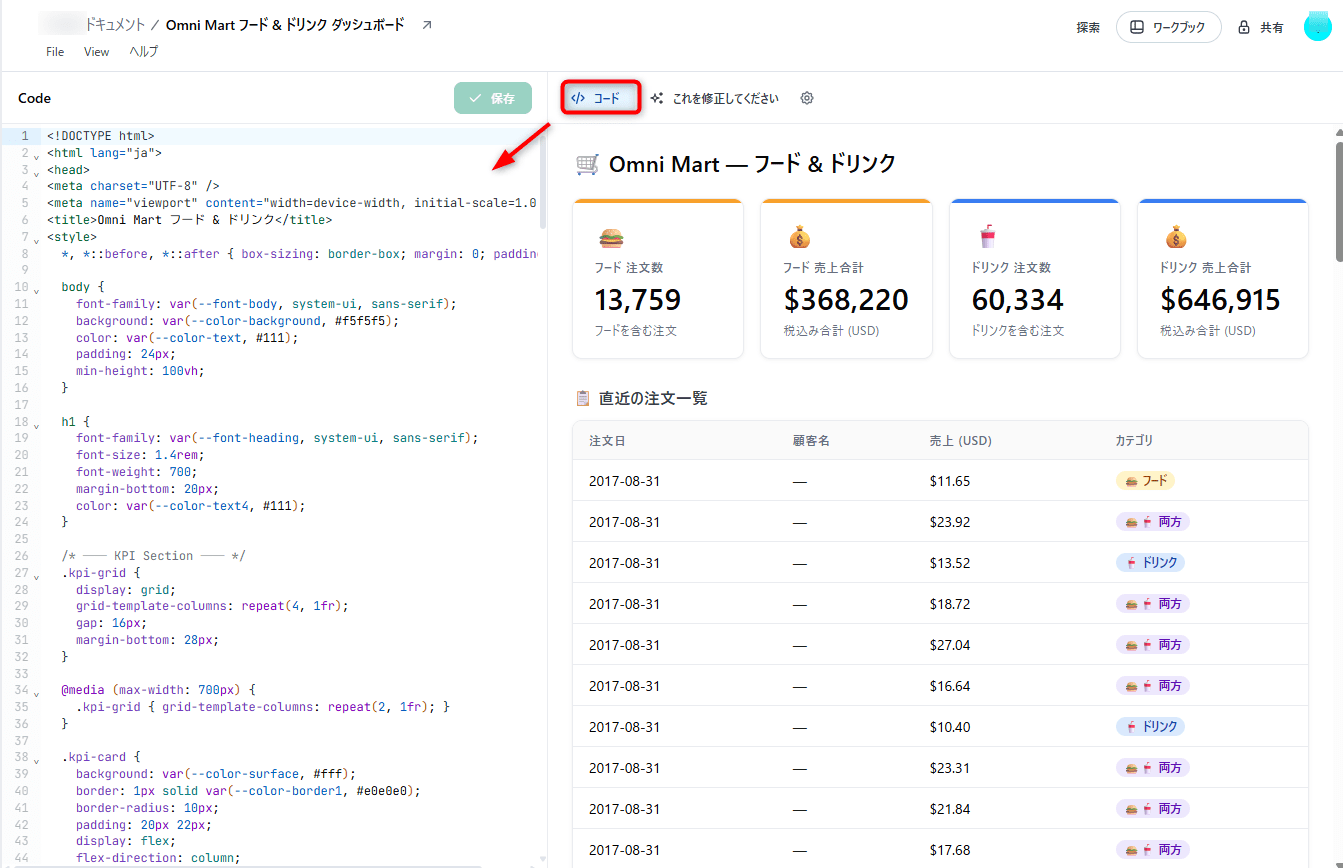The image size is (1343, 868).
Task: Click the KPI Section comment on line 26
Action: click(153, 556)
